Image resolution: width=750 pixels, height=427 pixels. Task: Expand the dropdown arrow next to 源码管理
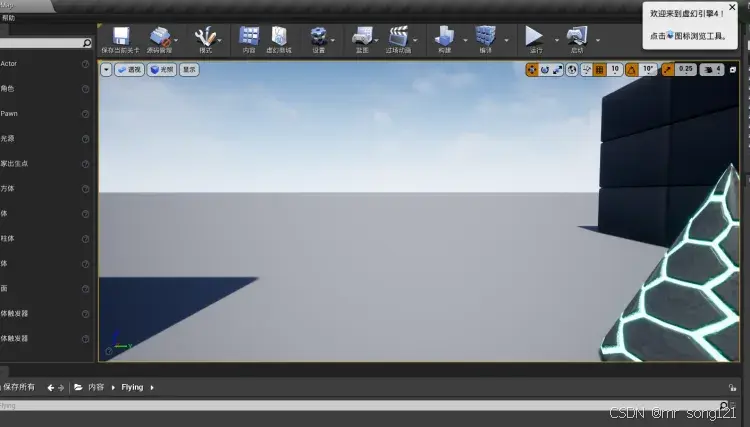pos(176,40)
